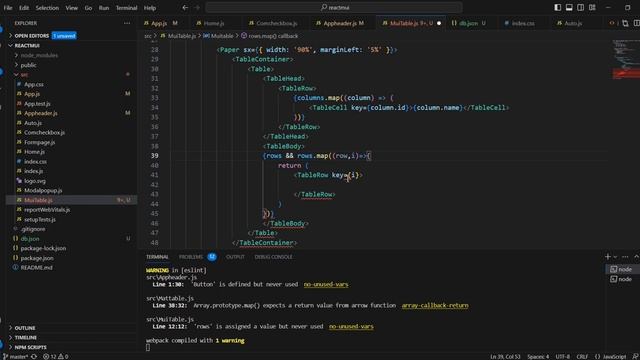Open package-lock.json in Explorer
This screenshot has width=640, height=360.
43,248
